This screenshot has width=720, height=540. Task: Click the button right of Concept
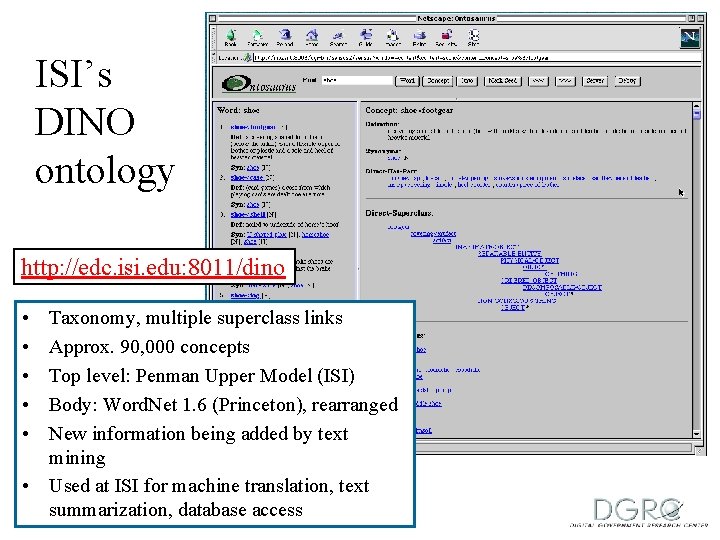tap(467, 81)
